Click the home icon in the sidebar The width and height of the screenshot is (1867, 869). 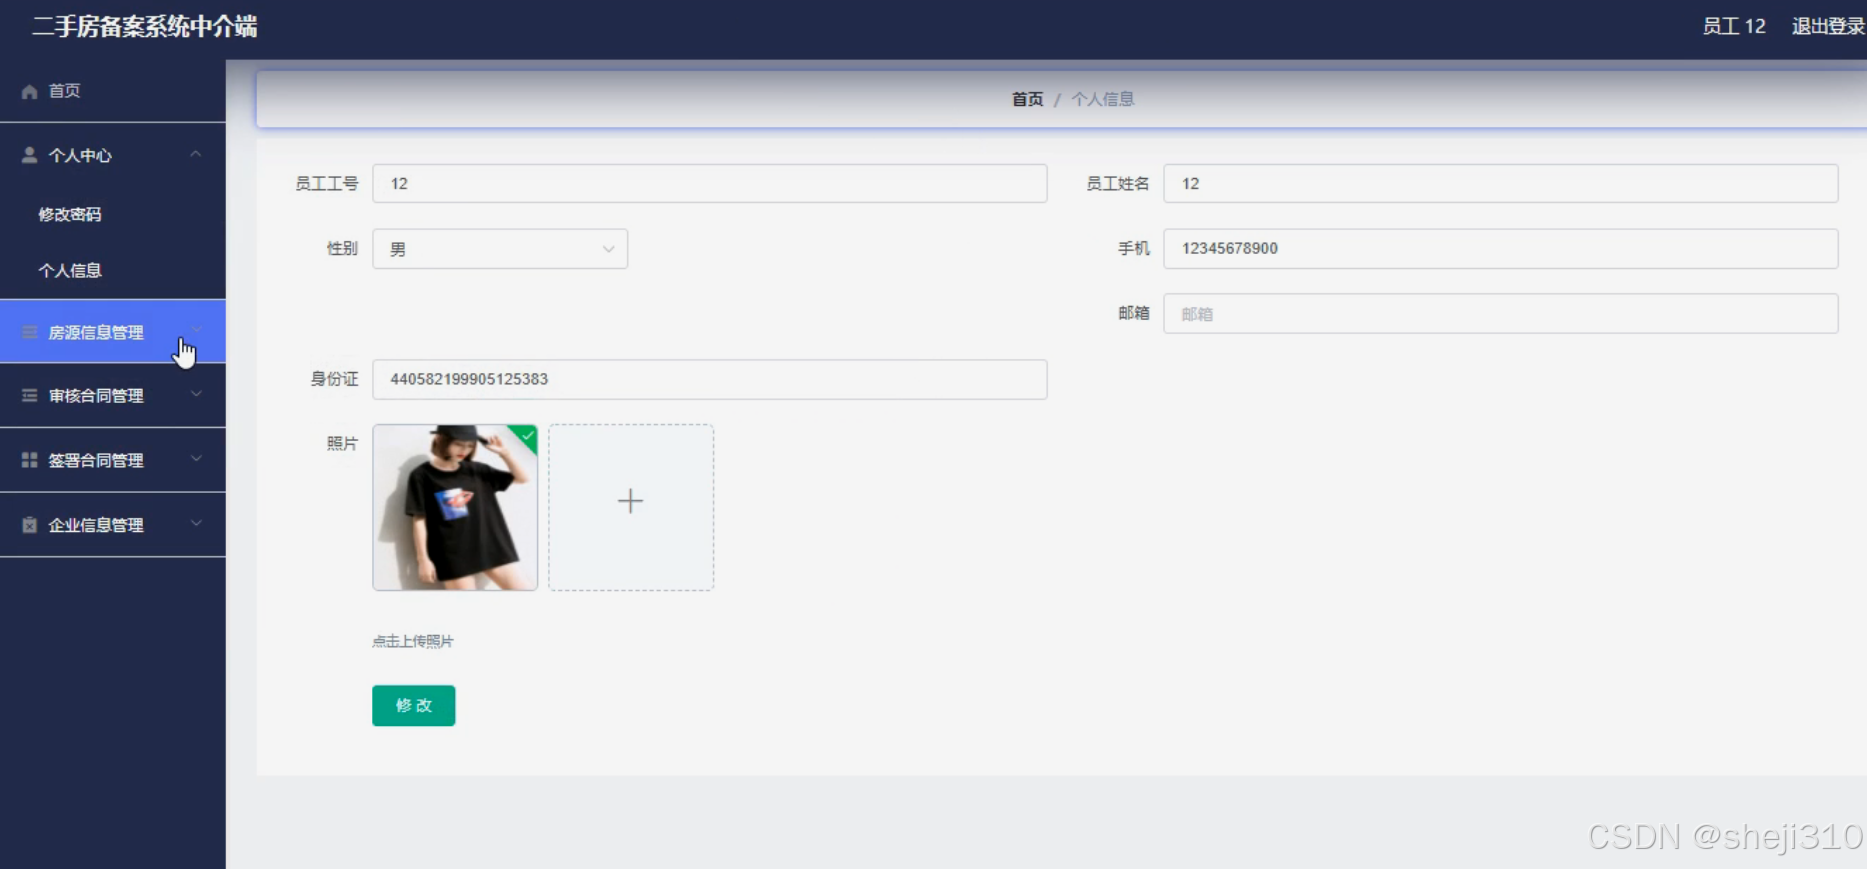30,91
